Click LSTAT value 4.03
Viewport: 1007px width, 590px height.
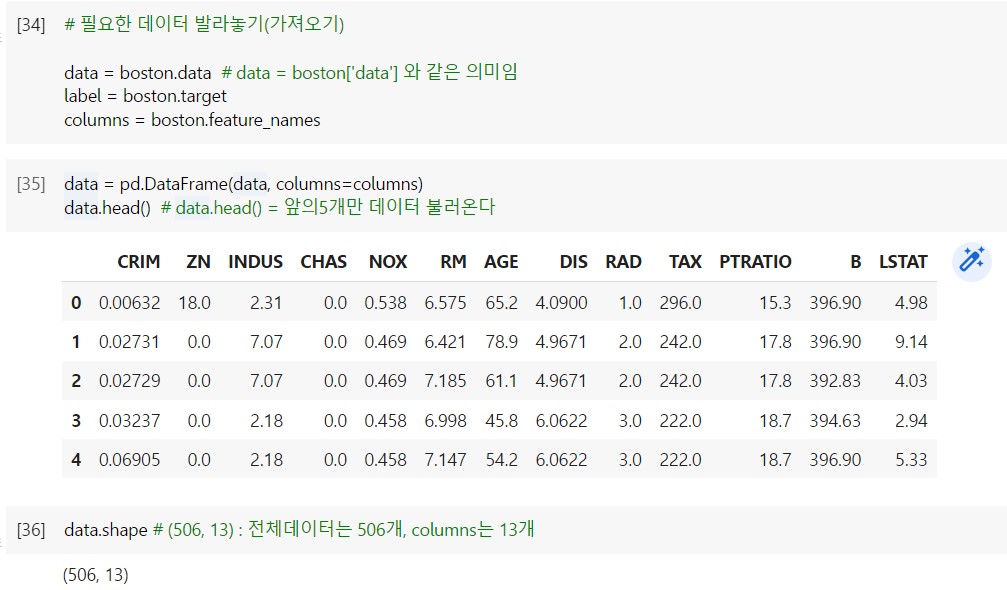911,381
